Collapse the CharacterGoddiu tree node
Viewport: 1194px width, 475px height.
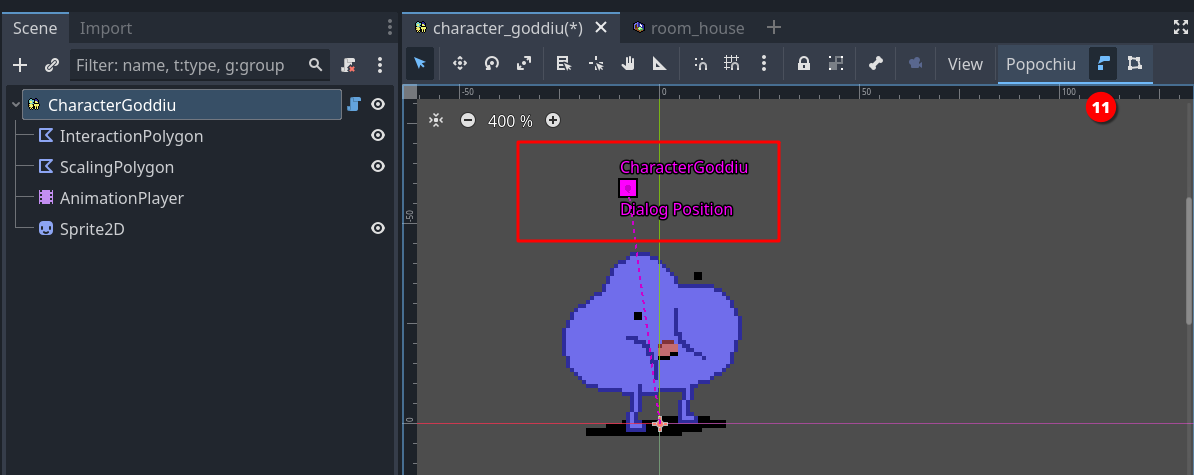coord(15,104)
